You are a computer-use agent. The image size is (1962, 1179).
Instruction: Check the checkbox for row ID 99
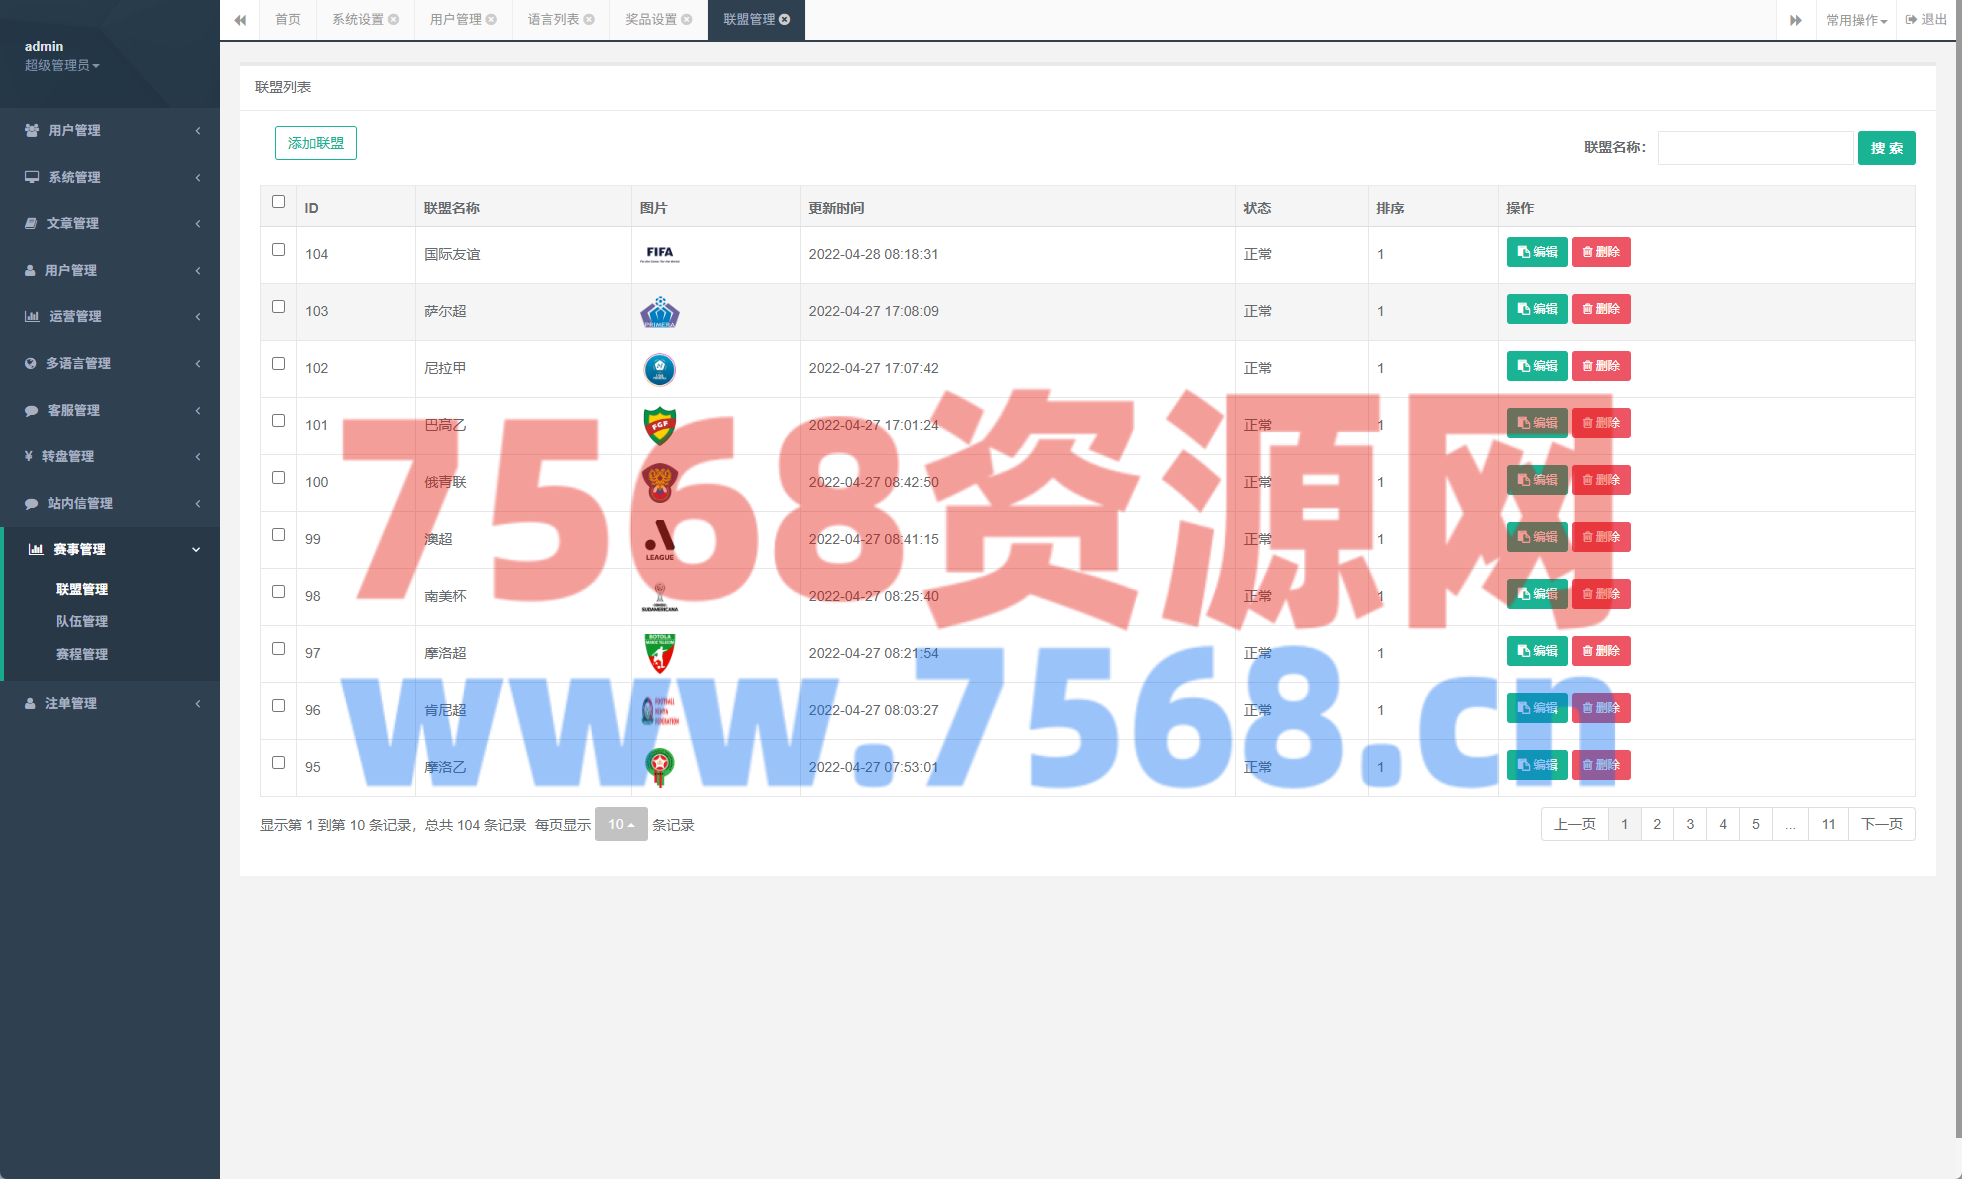(x=279, y=535)
